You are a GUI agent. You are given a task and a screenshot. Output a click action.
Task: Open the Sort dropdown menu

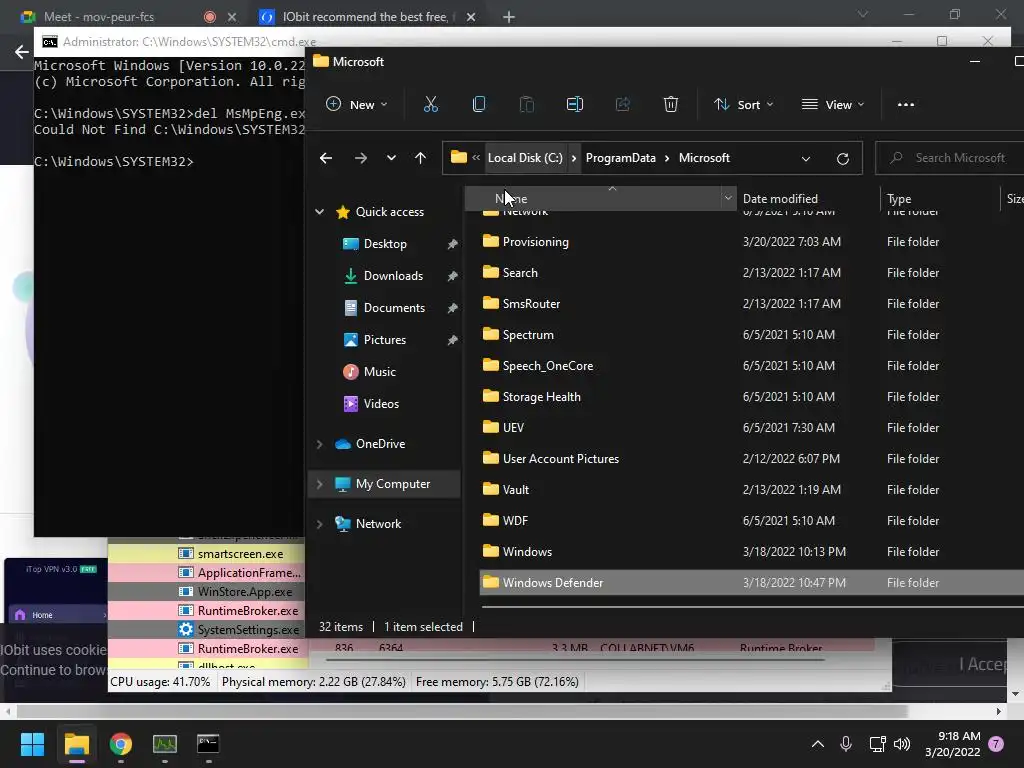coord(744,104)
